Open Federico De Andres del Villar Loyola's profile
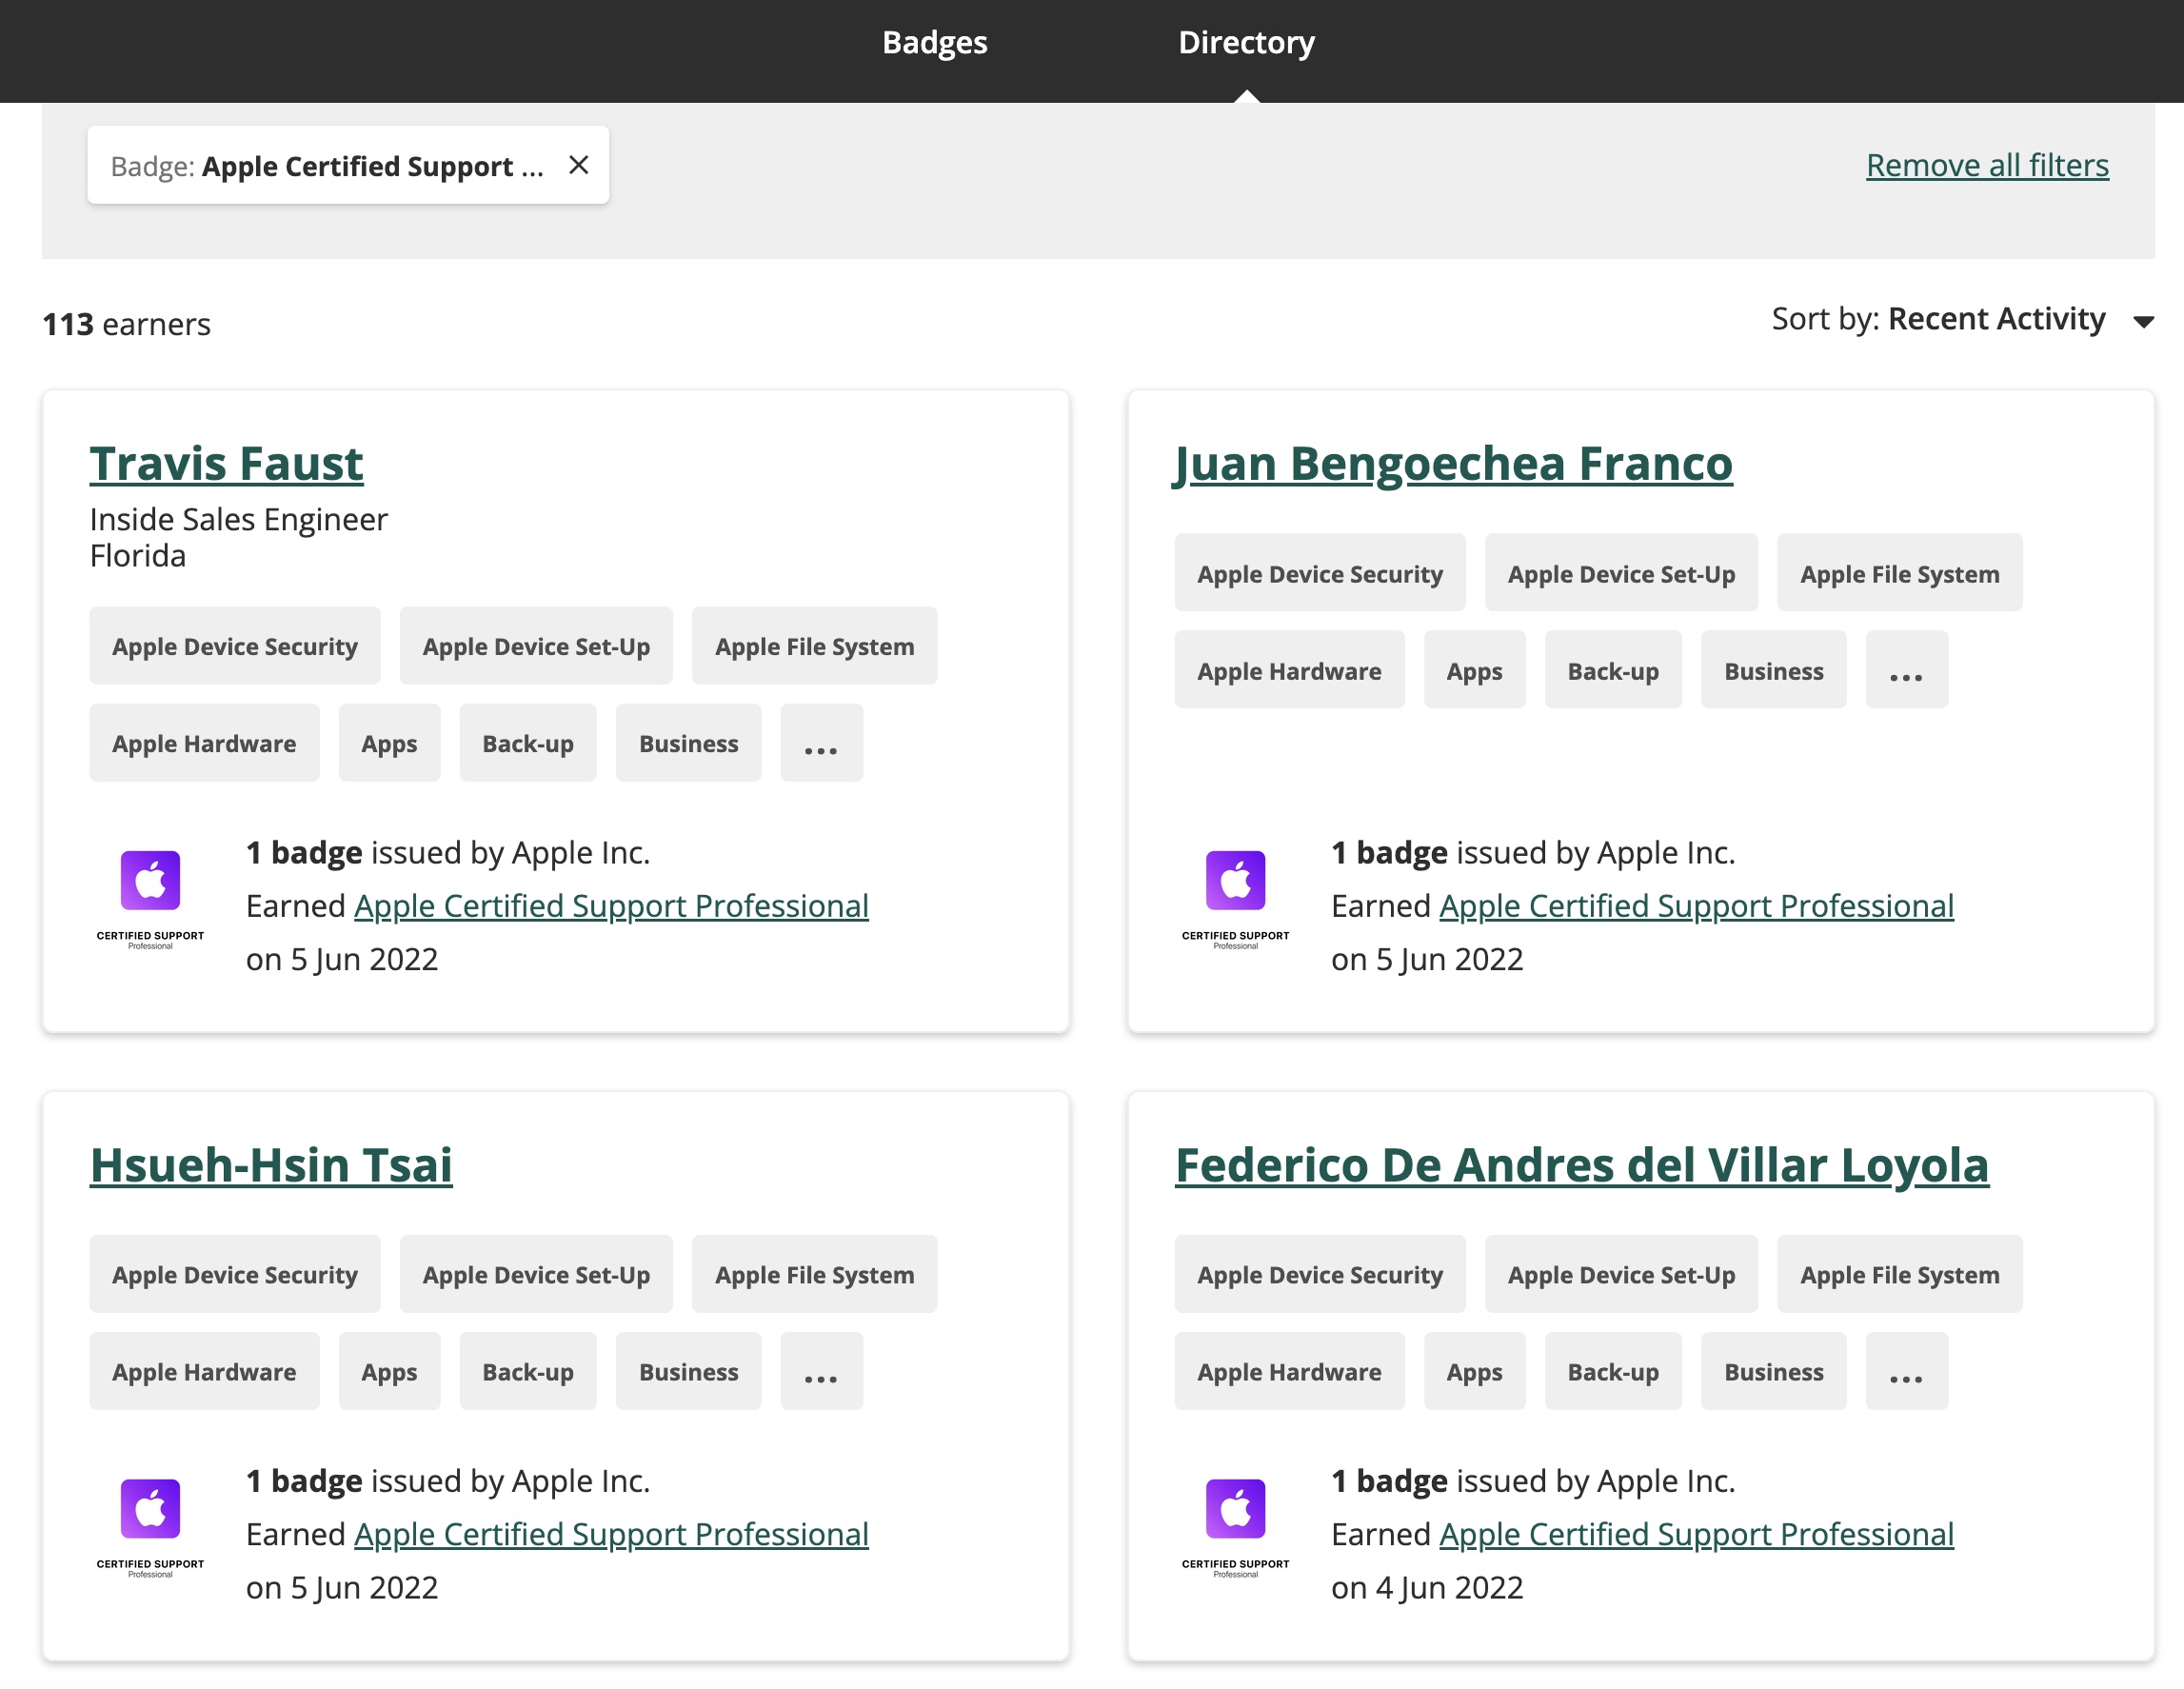2184x1689 pixels. [1581, 1165]
